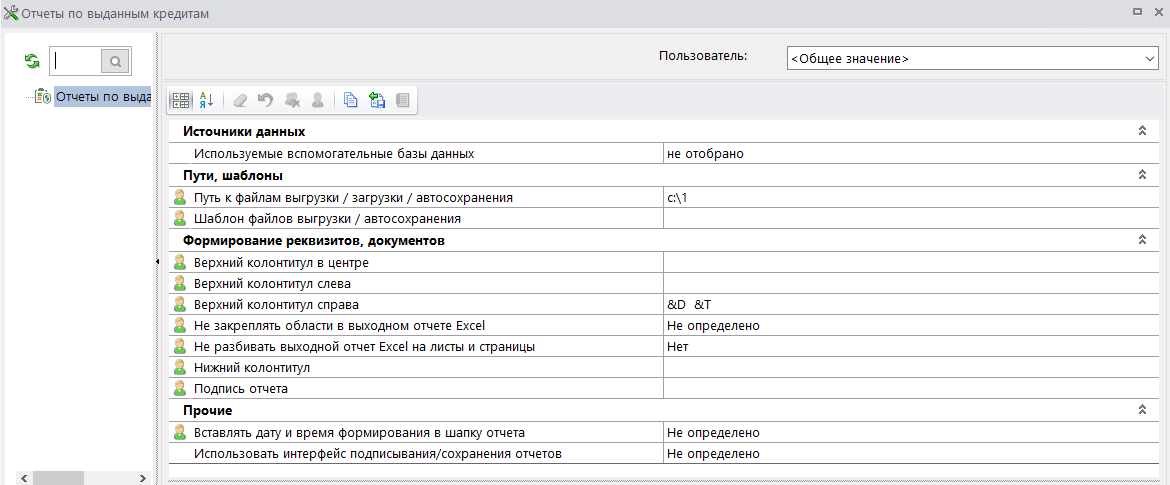
Task: Click the green refresh icon in left panel
Action: [32, 61]
